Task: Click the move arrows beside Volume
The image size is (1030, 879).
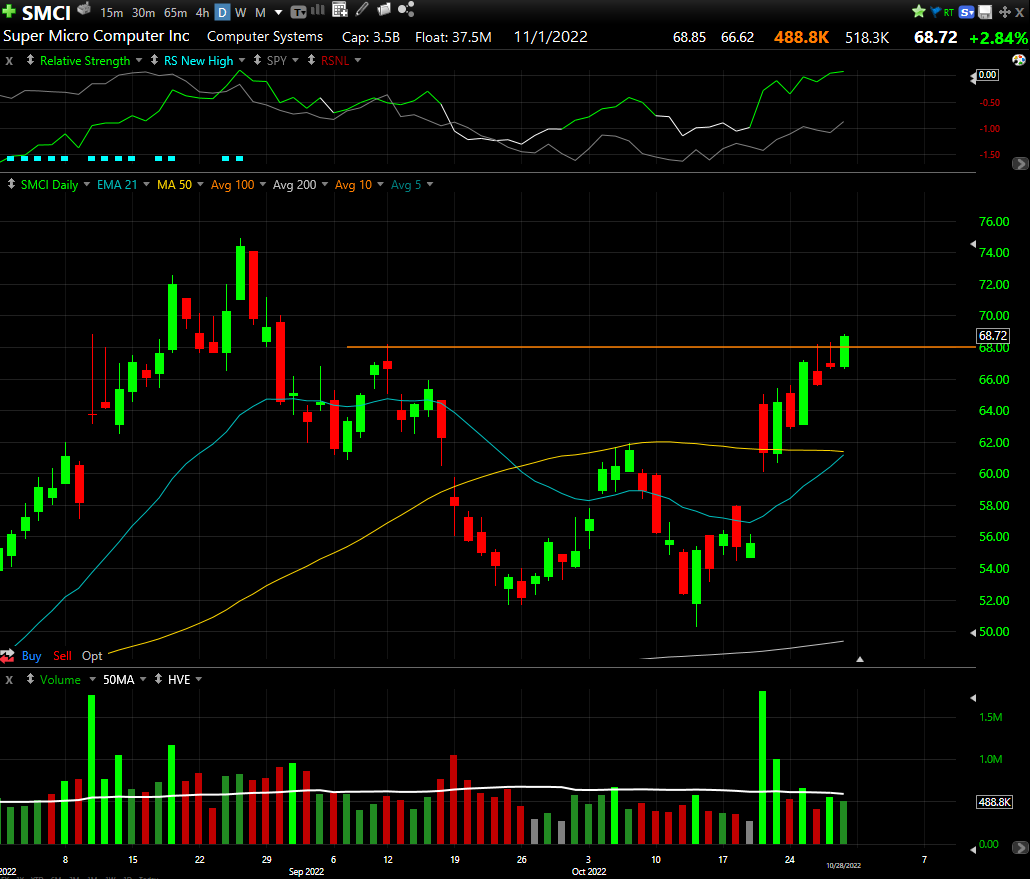Action: (x=30, y=679)
